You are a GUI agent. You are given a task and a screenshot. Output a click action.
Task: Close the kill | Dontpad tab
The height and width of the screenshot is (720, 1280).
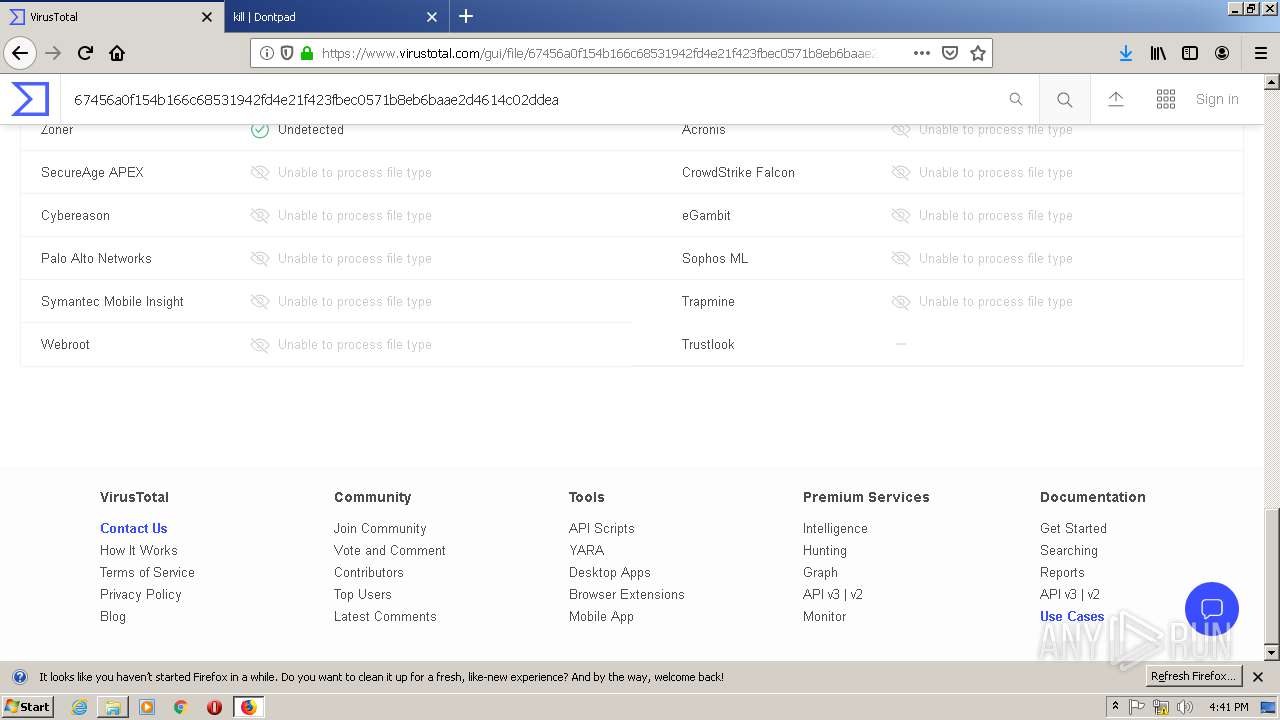point(432,17)
